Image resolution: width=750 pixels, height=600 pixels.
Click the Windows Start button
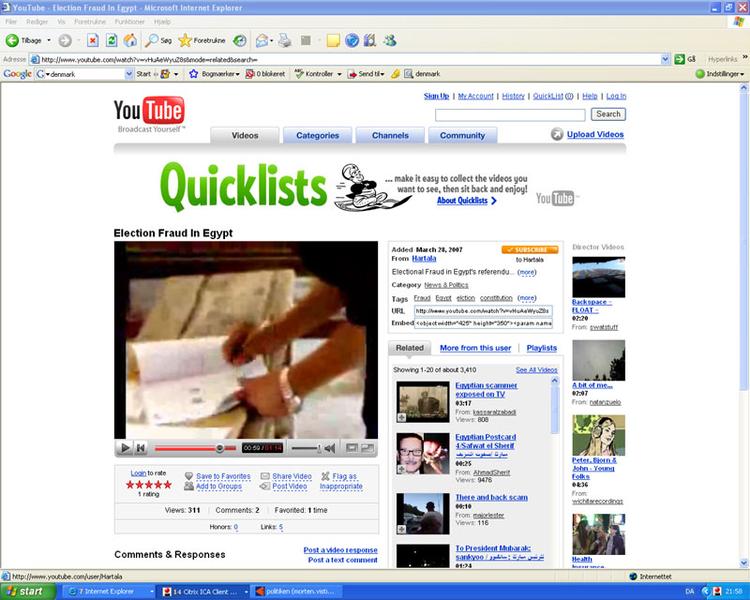pyautogui.click(x=28, y=592)
